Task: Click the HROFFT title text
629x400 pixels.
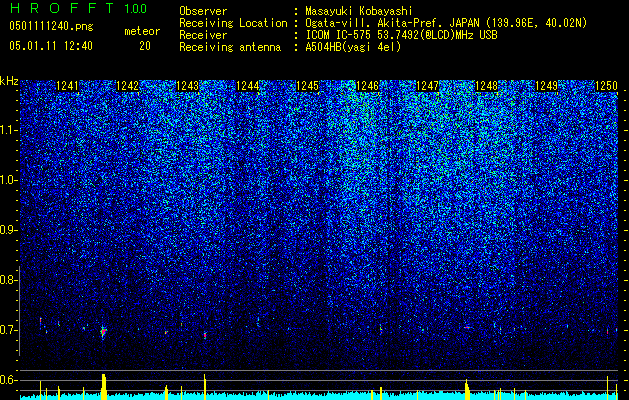Action: coord(63,8)
